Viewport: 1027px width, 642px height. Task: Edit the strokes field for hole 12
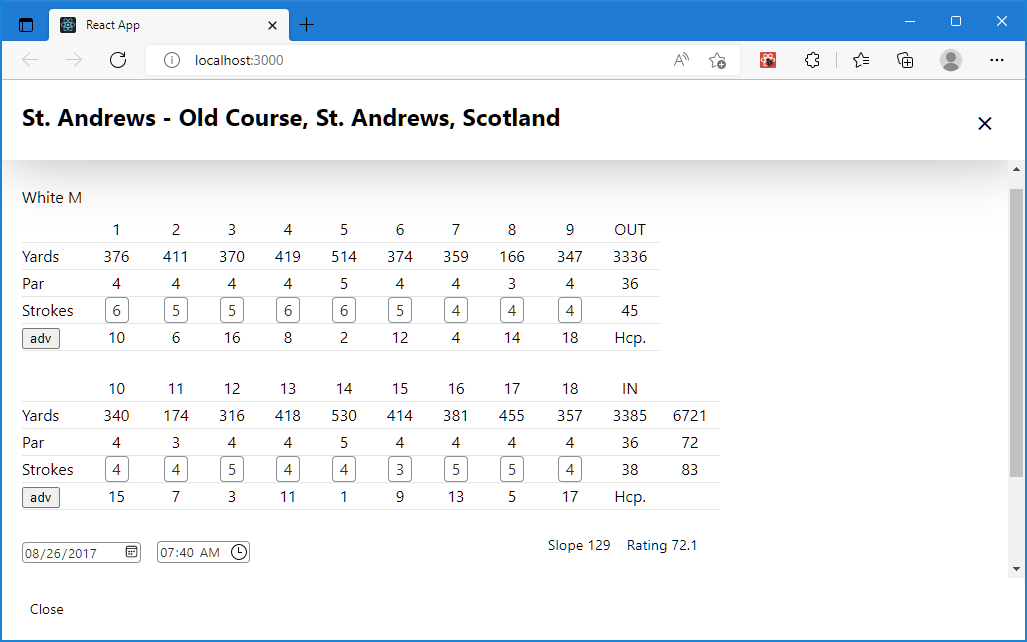point(232,470)
